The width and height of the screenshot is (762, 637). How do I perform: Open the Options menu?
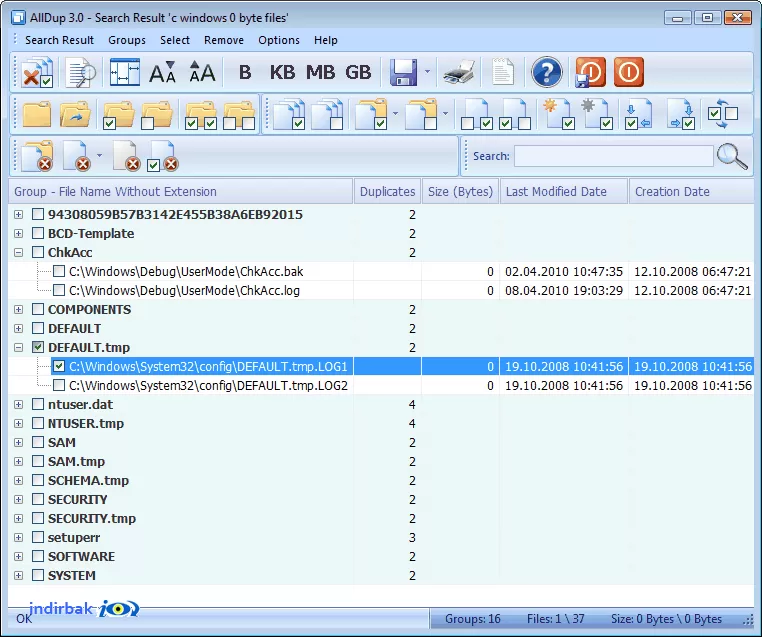click(x=279, y=40)
